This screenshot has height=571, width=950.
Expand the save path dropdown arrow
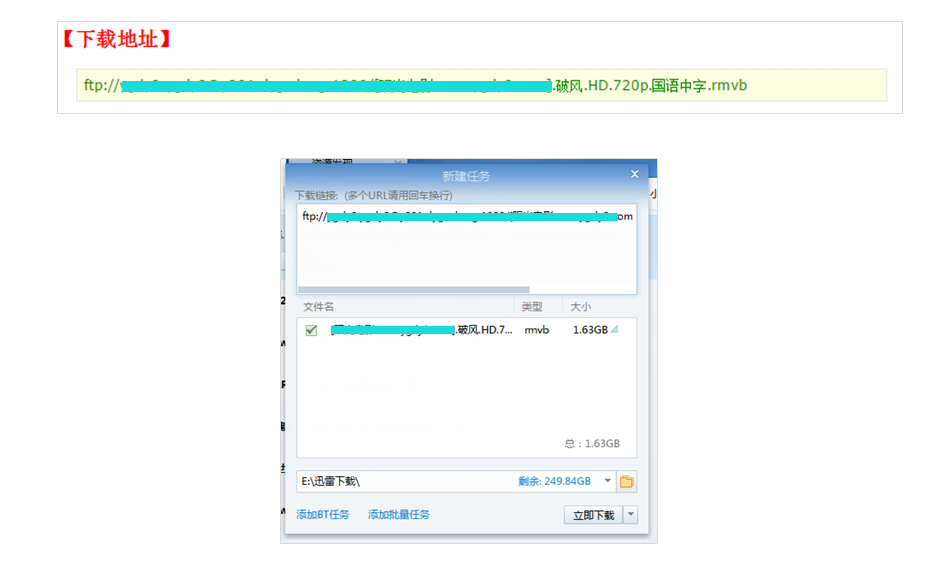click(x=607, y=481)
